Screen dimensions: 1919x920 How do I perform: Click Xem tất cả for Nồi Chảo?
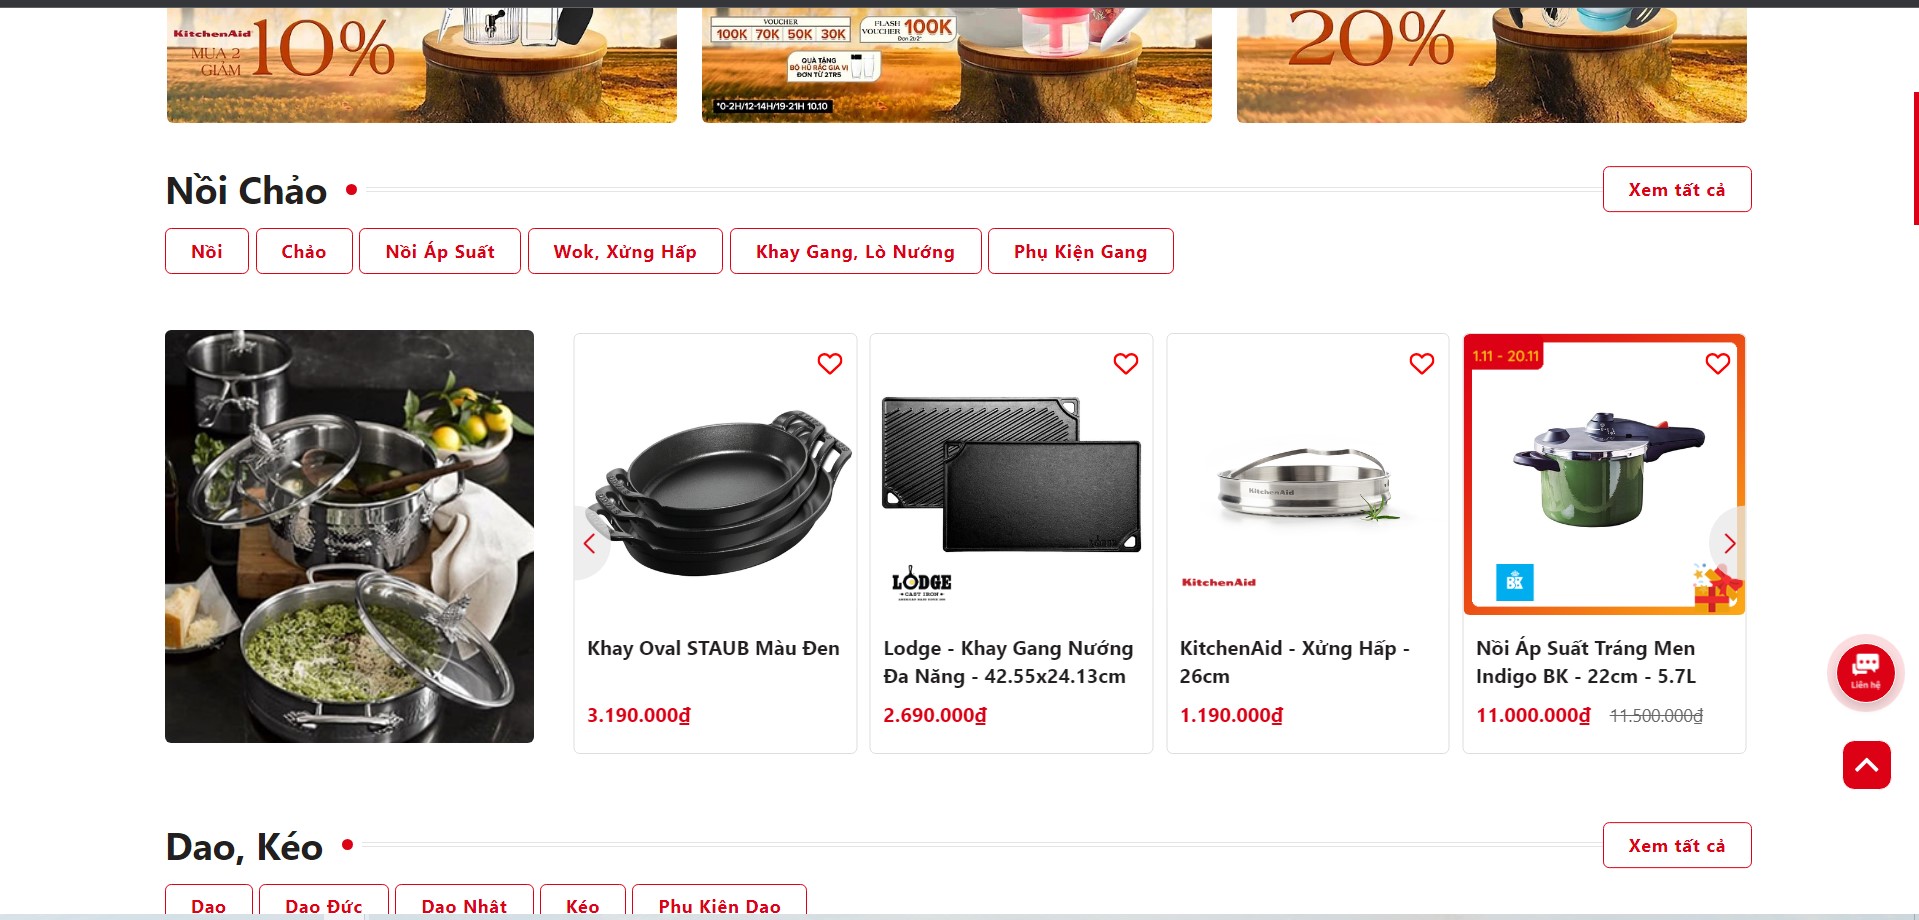1677,189
